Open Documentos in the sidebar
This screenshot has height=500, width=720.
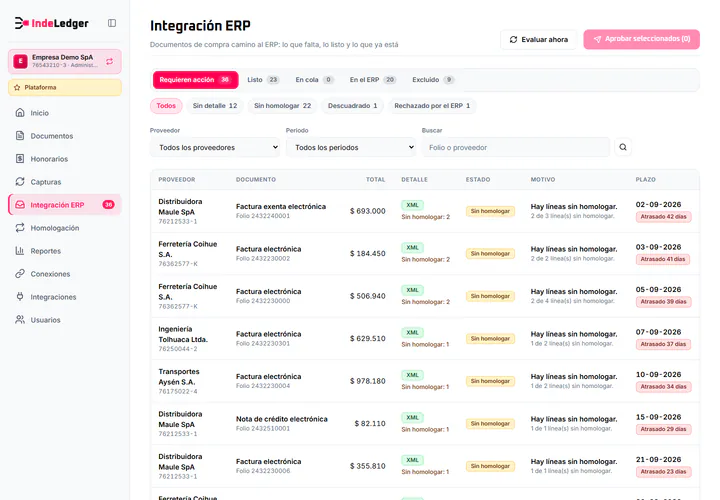(65, 135)
